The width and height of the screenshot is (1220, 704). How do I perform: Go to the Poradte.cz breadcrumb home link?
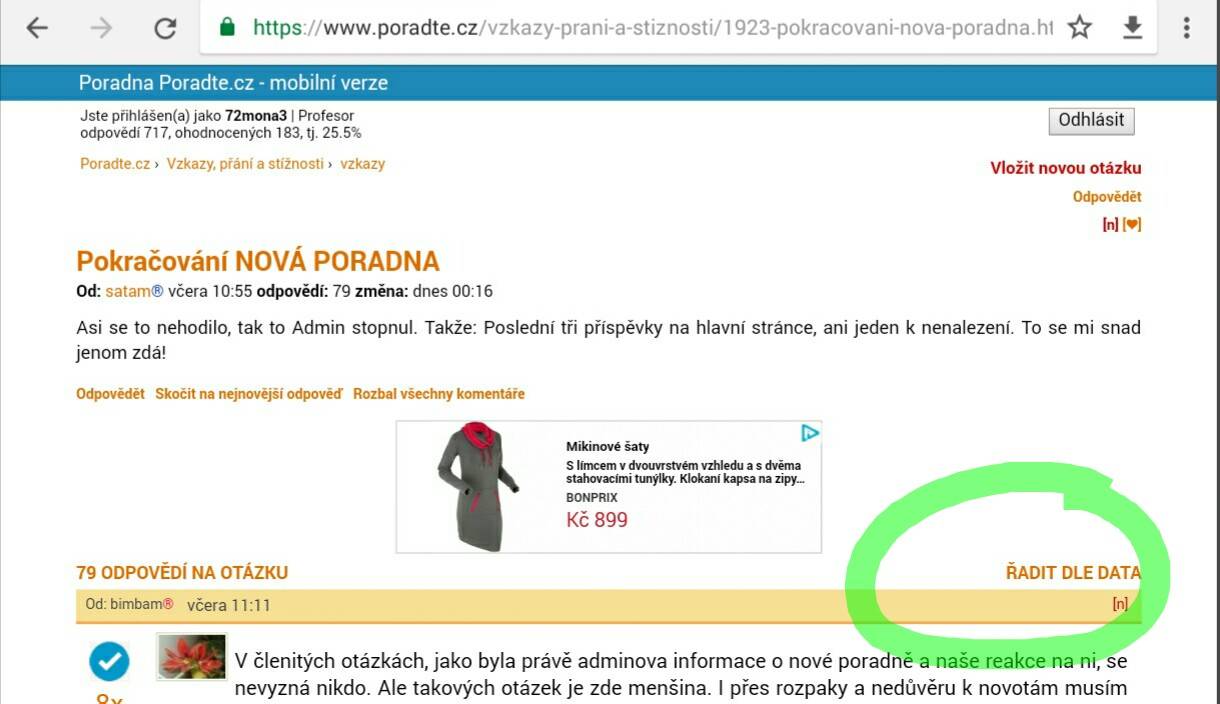coord(115,163)
